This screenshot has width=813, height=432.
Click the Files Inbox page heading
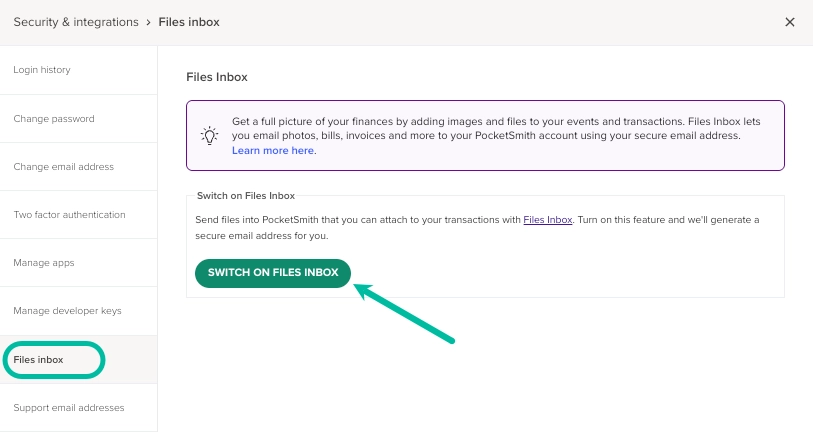coord(217,77)
